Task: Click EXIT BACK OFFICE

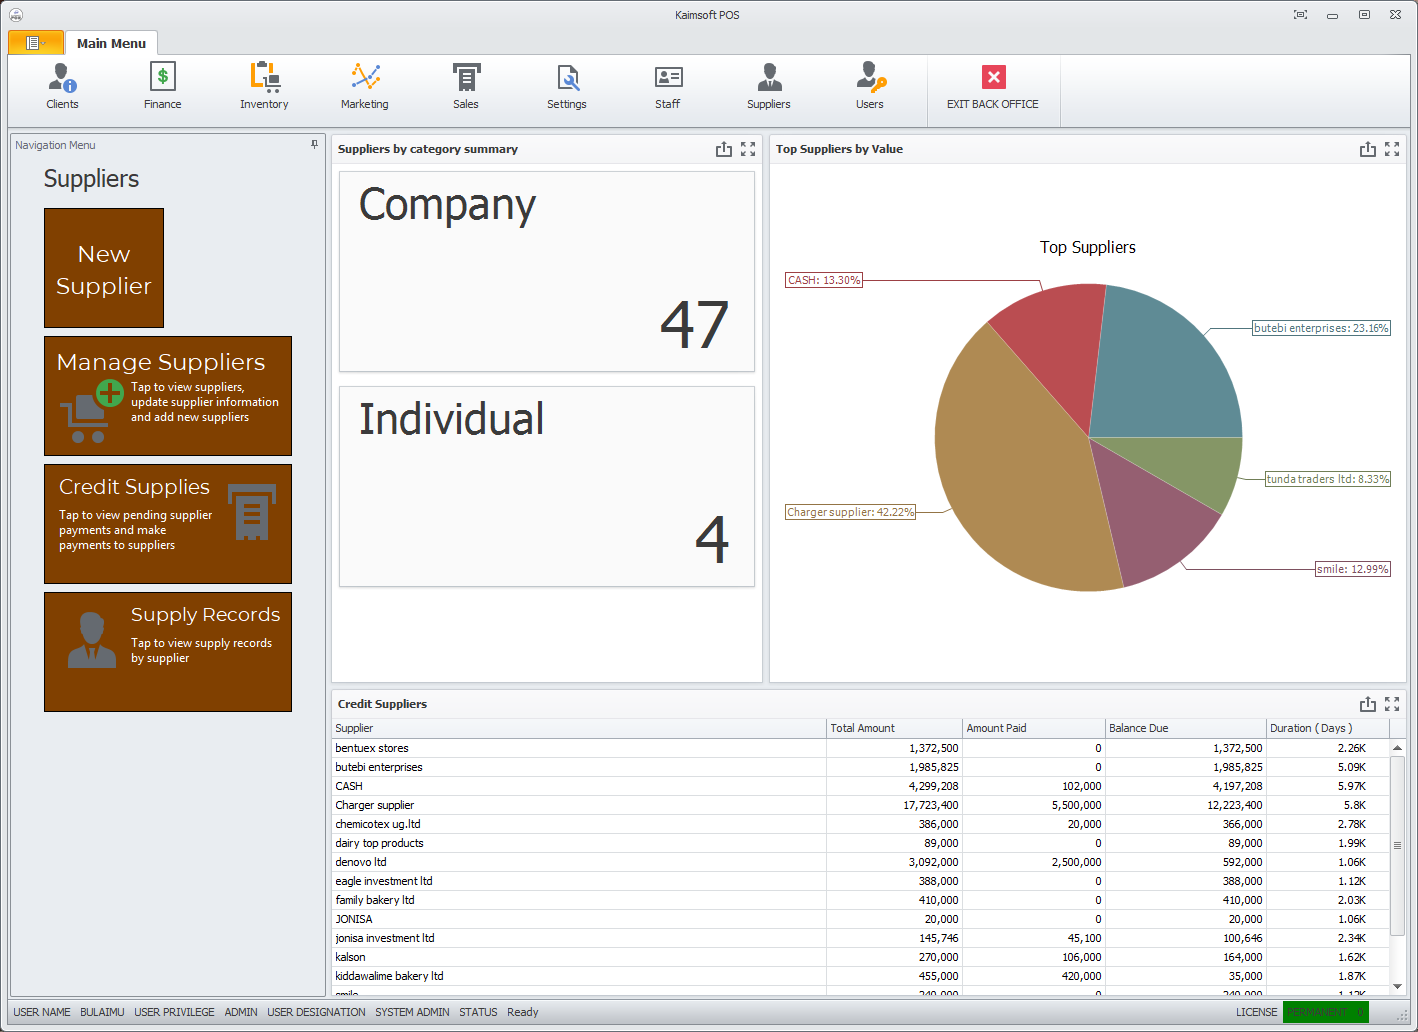Action: click(x=993, y=87)
